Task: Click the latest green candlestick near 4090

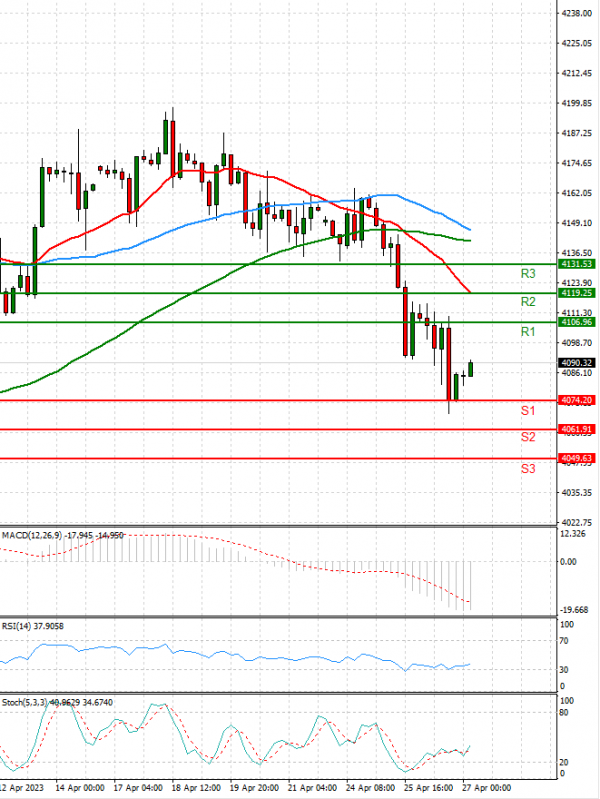Action: 471,369
